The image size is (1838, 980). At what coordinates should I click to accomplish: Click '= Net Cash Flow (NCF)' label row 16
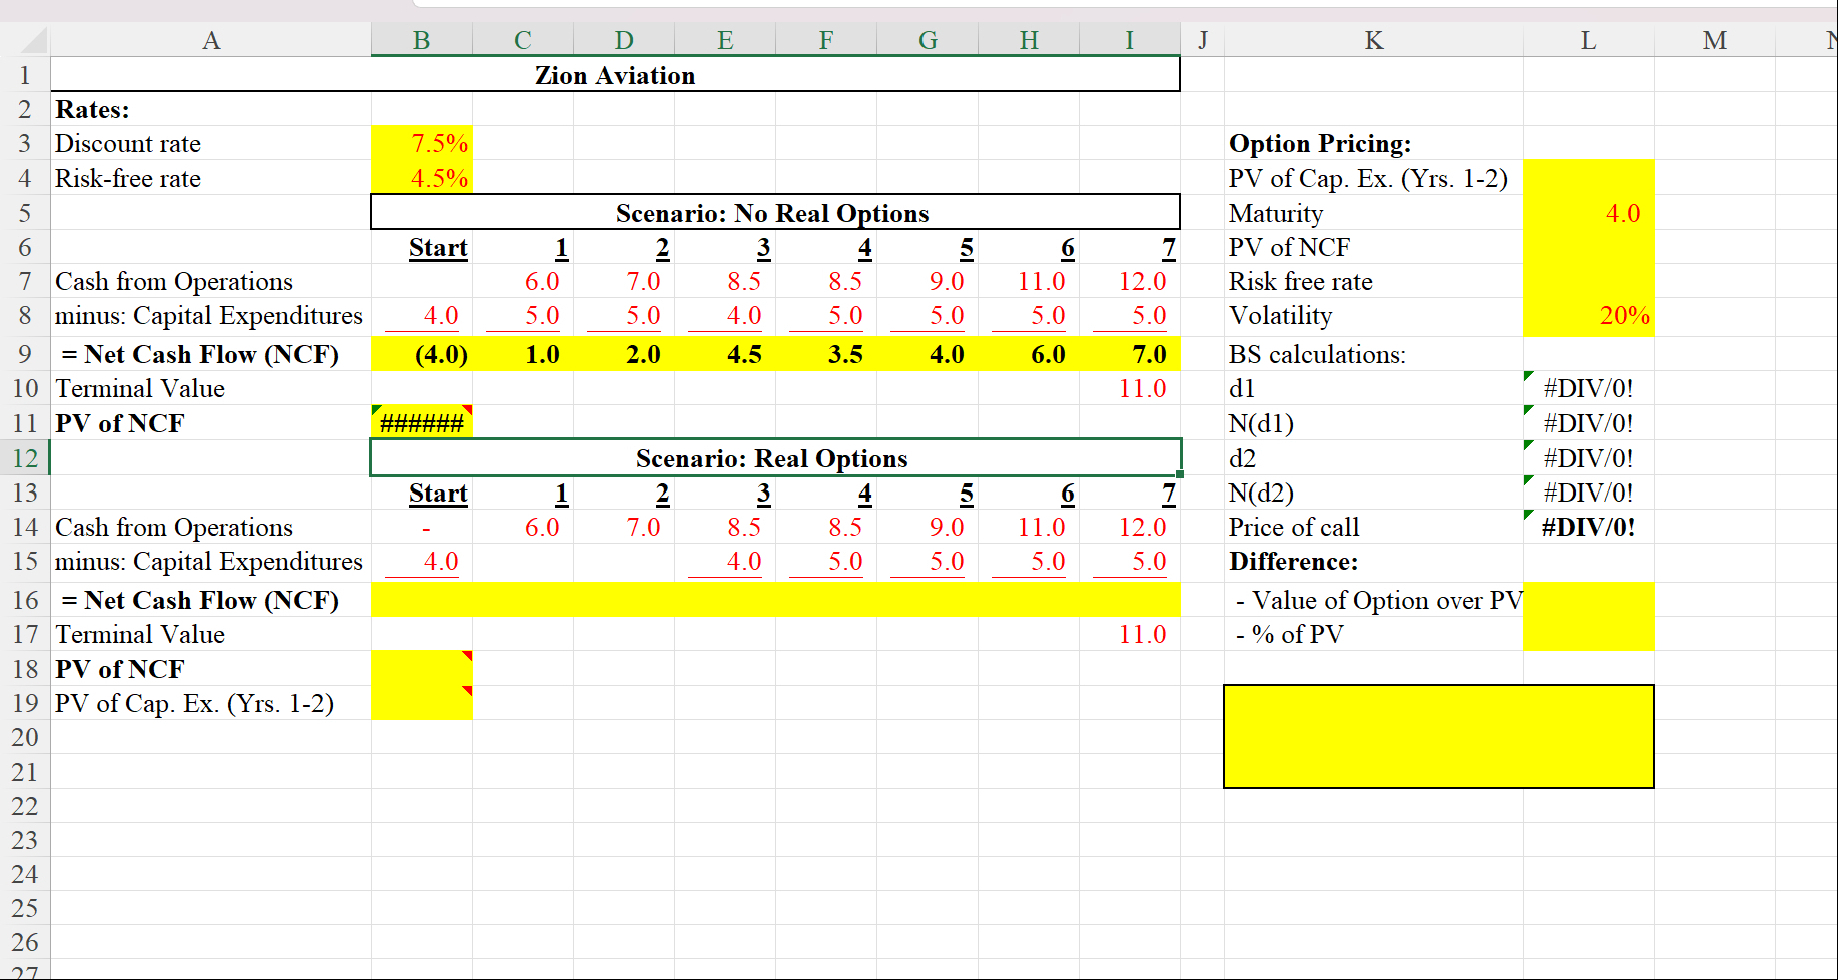coord(200,600)
